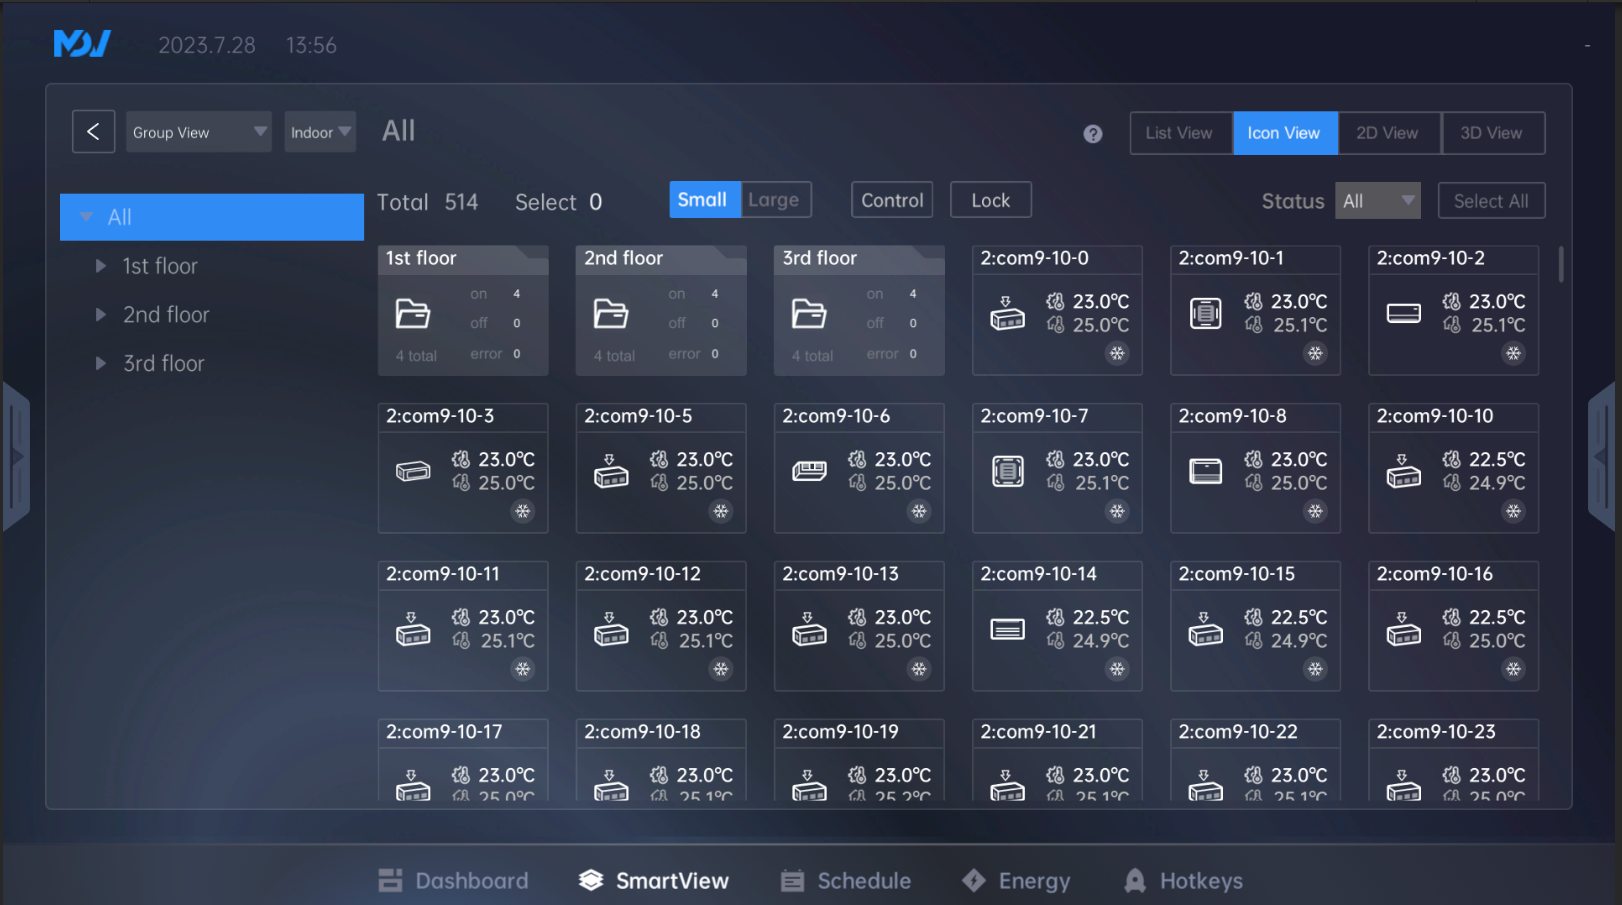Select the 2:com9-10-19 device card
Screen dimensions: 1622x905
pos(859,760)
